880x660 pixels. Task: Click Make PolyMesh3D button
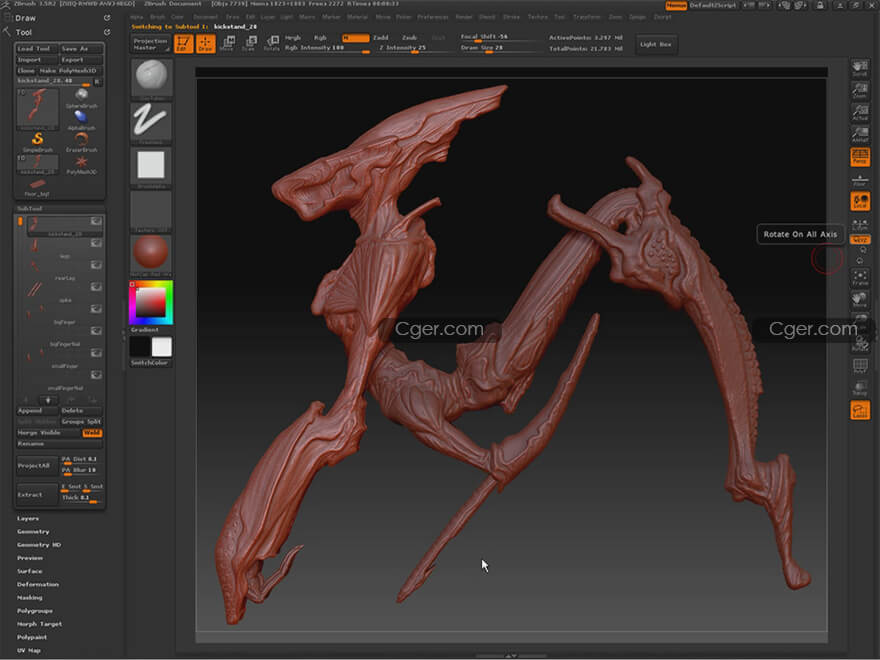click(x=71, y=71)
